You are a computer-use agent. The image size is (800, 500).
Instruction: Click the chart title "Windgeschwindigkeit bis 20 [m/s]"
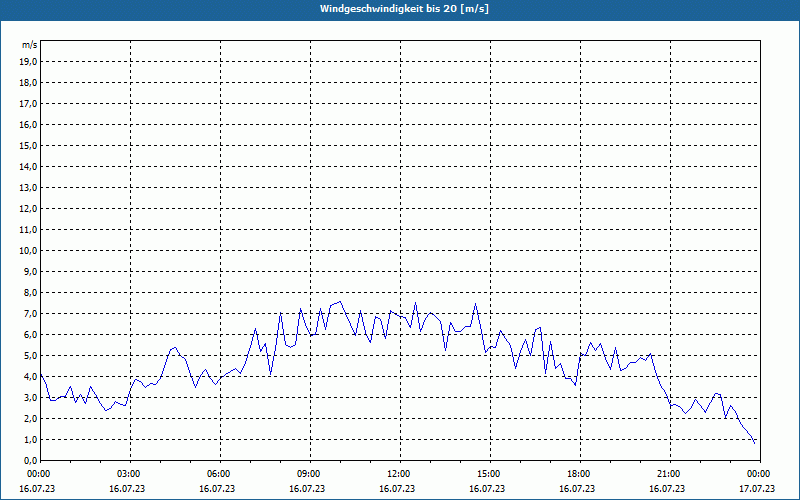(404, 9)
